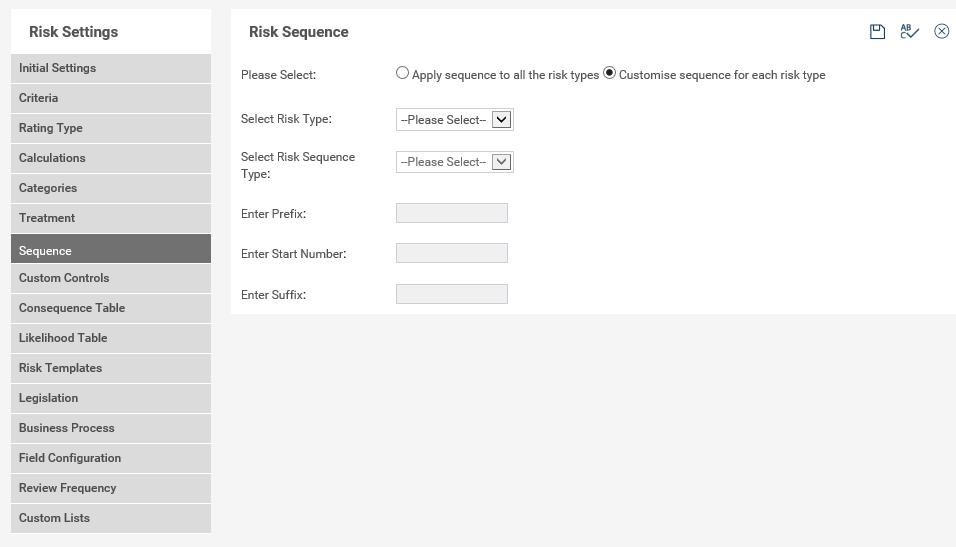Click the save disk icon
The width and height of the screenshot is (956, 547).
point(877,32)
